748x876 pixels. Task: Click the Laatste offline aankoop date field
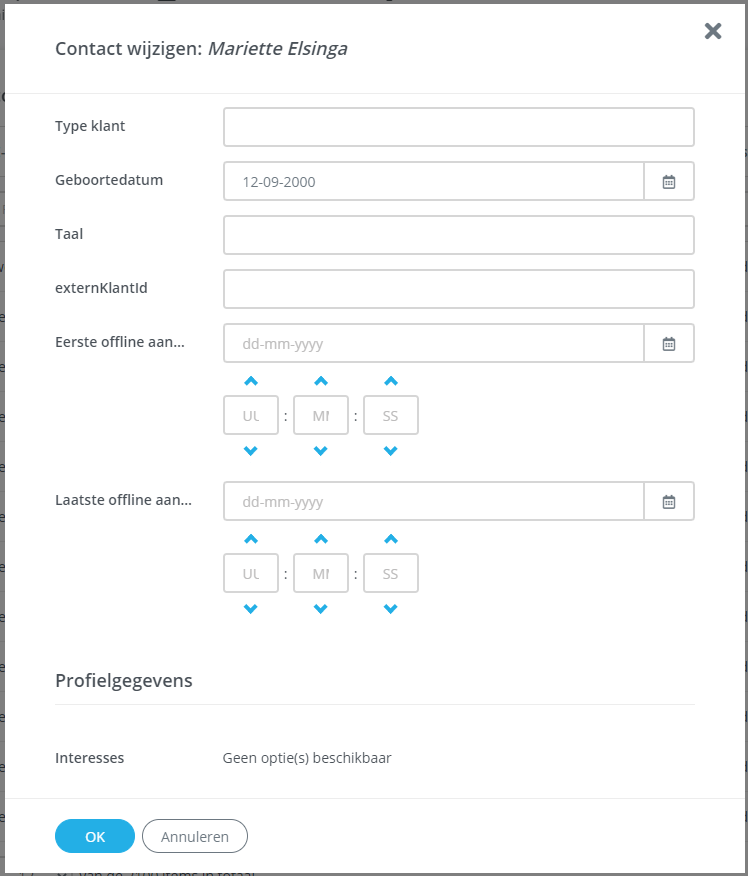[x=433, y=502]
